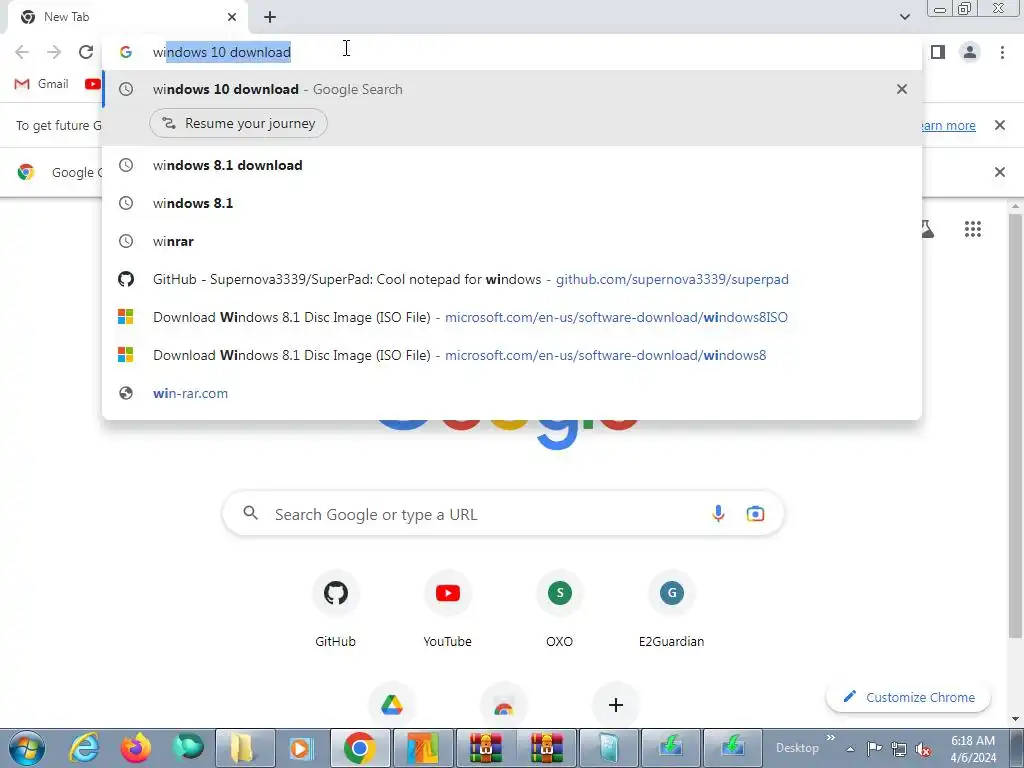Open the YouTube shortcut tile
This screenshot has width=1024, height=768.
(x=447, y=609)
